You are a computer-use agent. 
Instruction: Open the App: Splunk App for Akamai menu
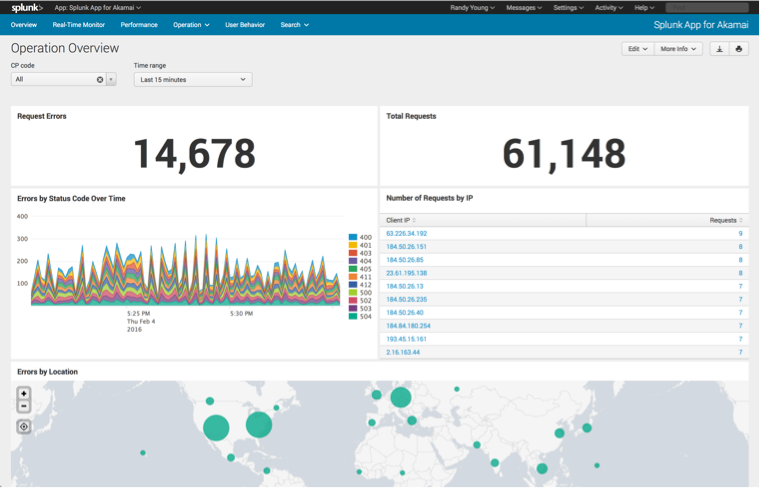(x=97, y=8)
